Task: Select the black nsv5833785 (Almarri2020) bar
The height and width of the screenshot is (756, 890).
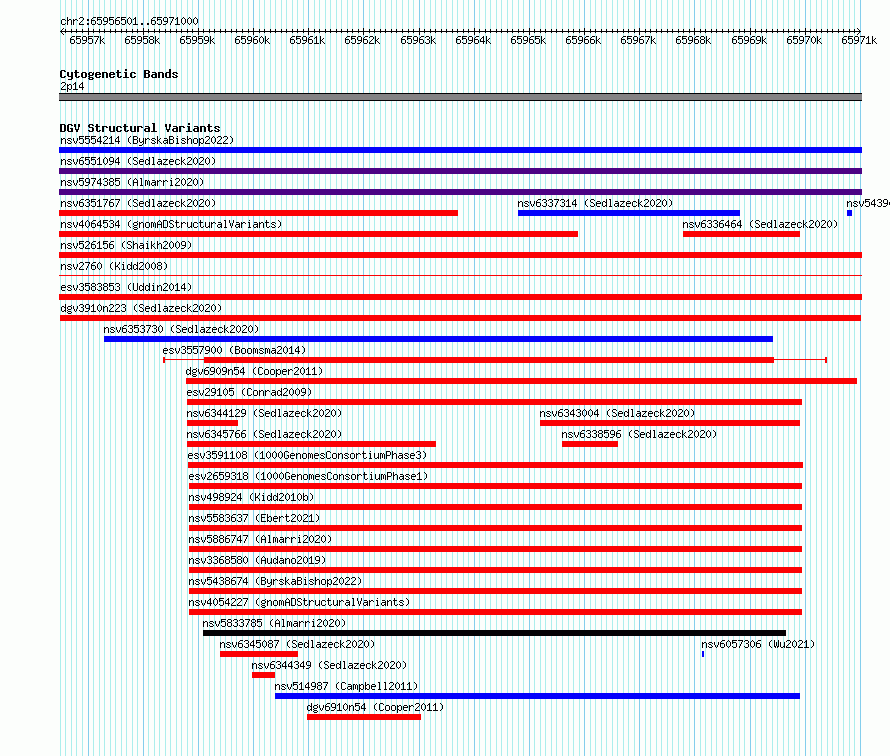Action: pos(494,633)
